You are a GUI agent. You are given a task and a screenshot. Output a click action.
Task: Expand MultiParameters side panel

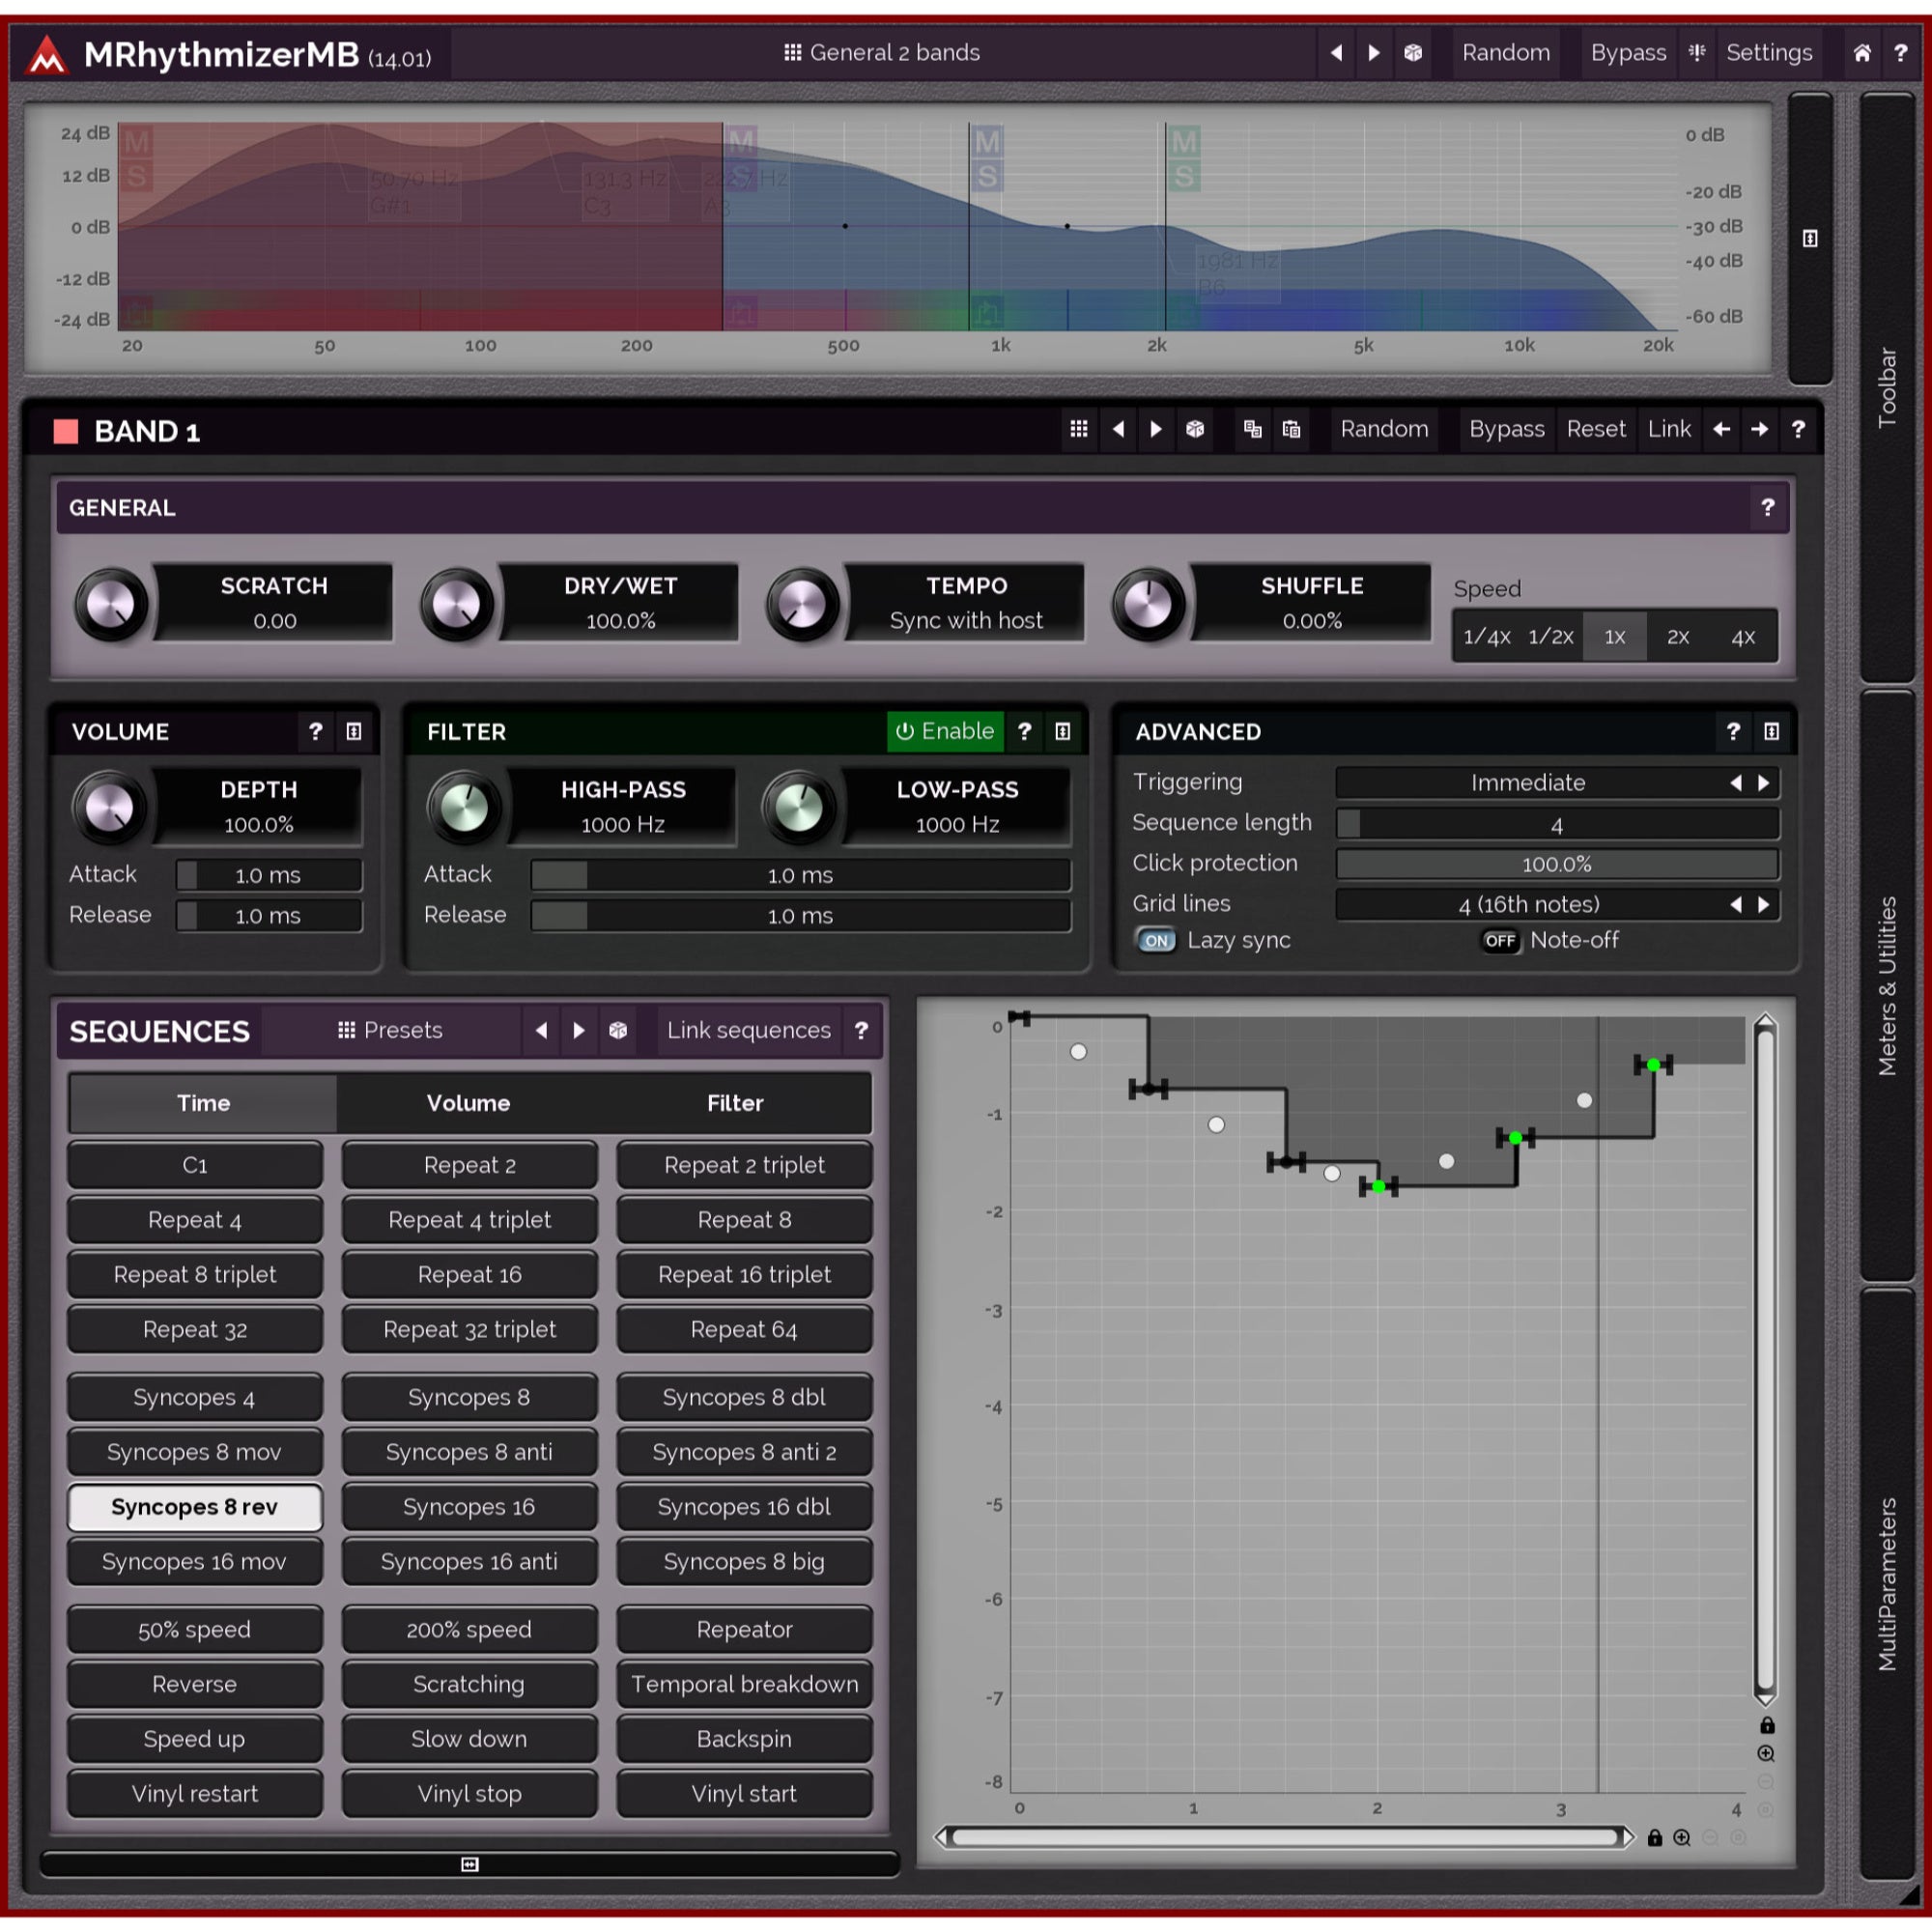(x=1886, y=1583)
